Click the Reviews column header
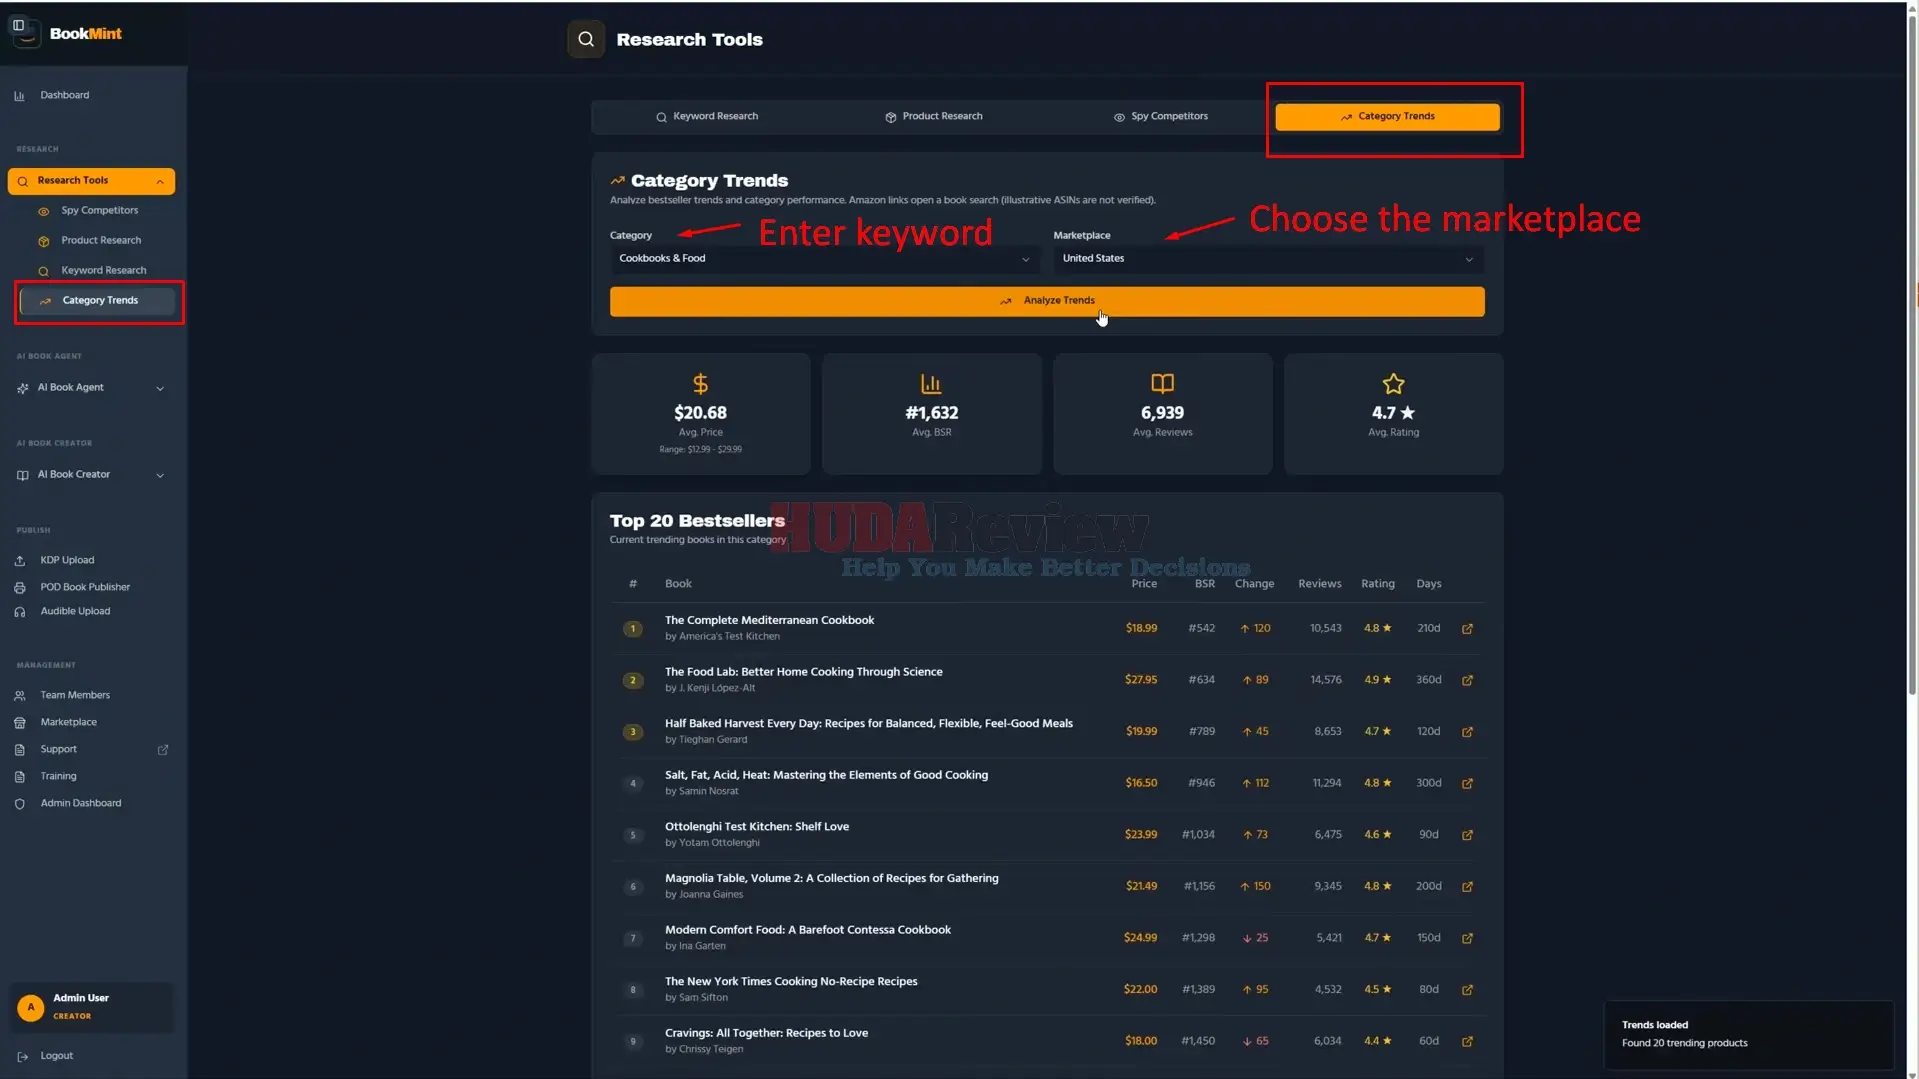This screenshot has height=1079, width=1919. [x=1319, y=584]
